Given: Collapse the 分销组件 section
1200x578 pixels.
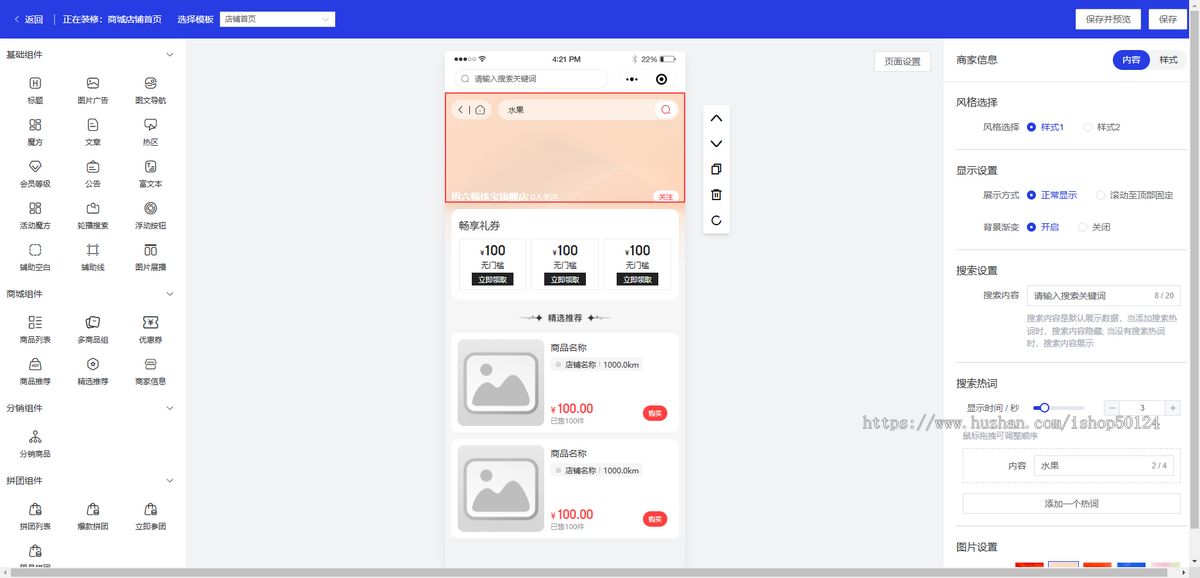Looking at the screenshot, I should point(169,408).
